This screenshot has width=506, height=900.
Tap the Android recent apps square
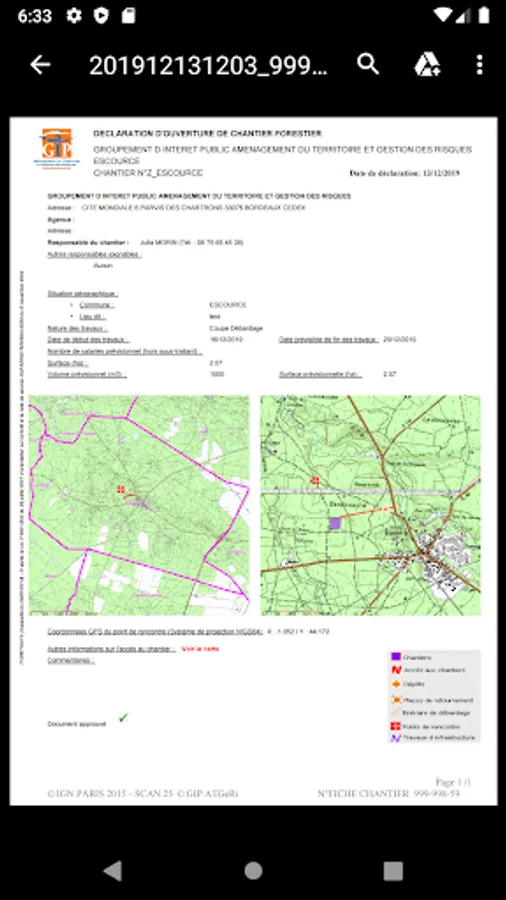tap(393, 871)
